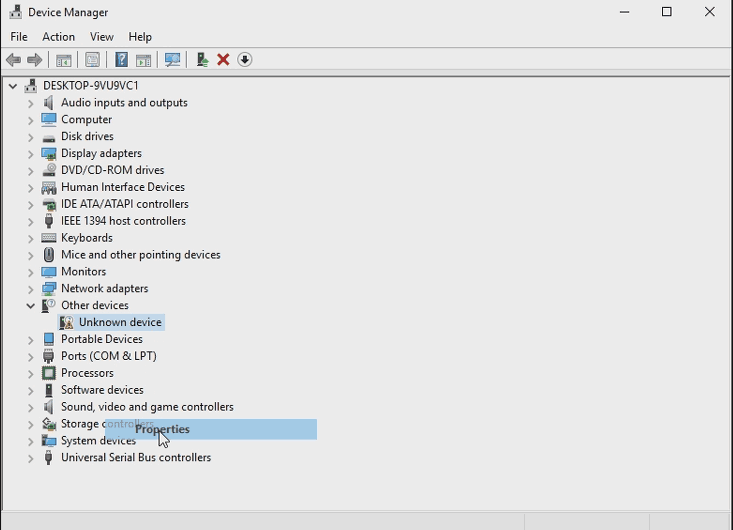
Task: Open the View menu
Action: 101,36
